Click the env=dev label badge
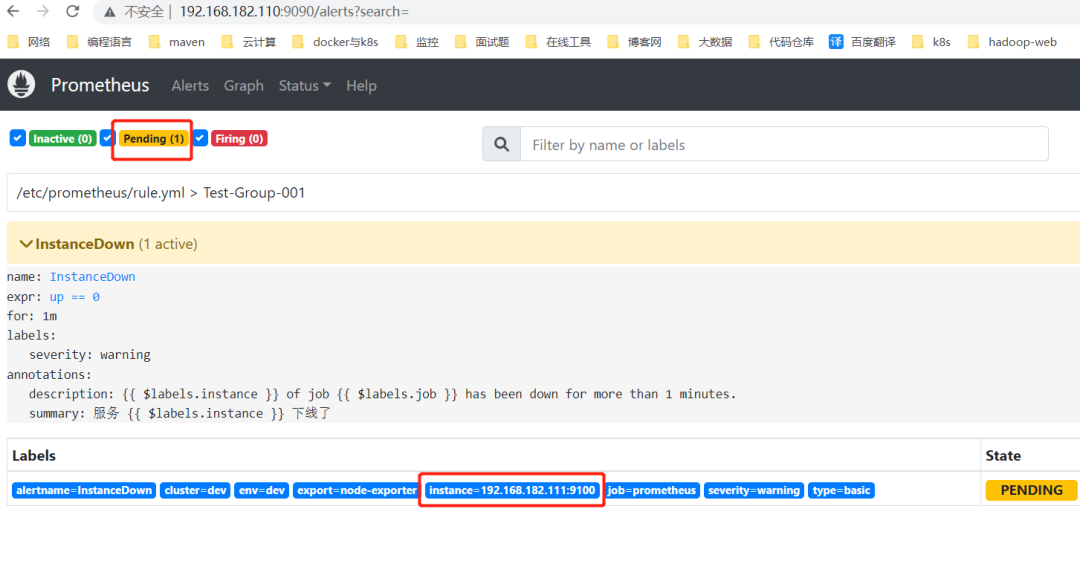1080x561 pixels. tap(262, 490)
